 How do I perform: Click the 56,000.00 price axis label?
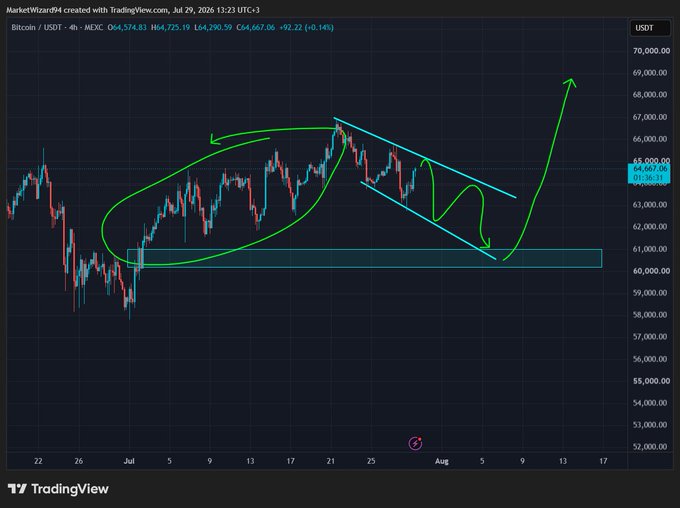pos(650,359)
